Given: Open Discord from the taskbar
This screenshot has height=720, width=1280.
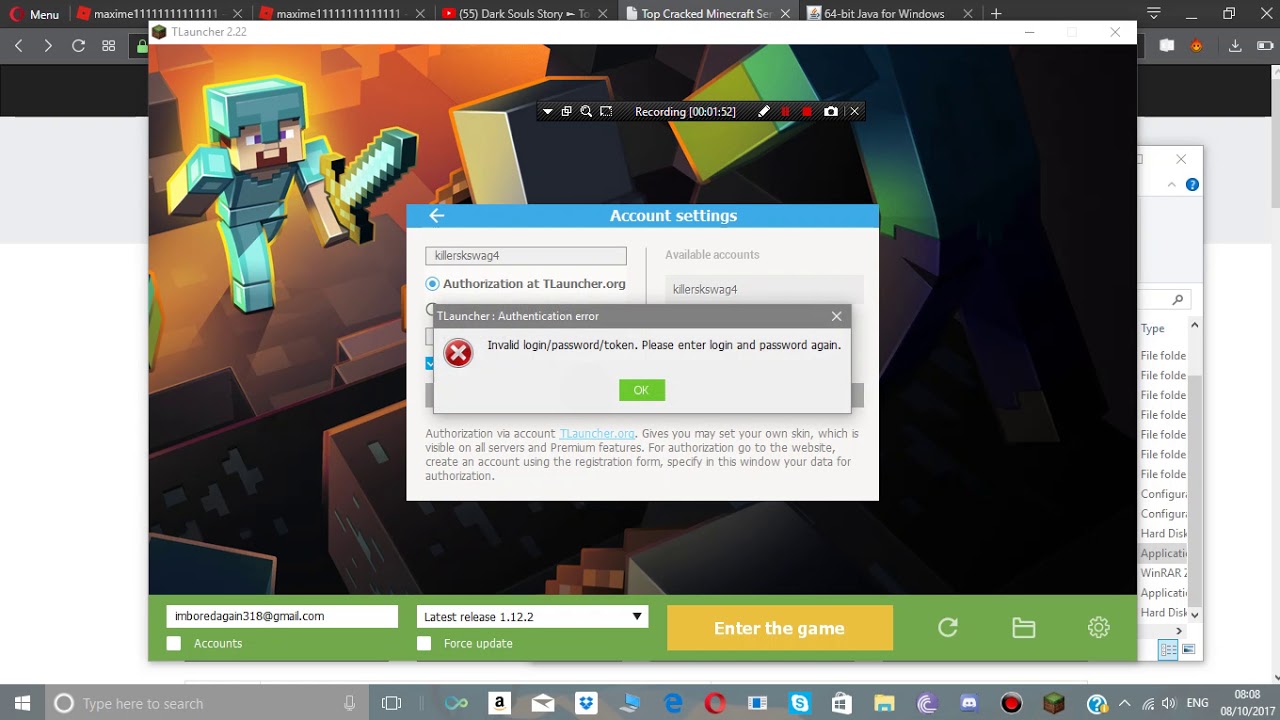Looking at the screenshot, I should pyautogui.click(x=969, y=703).
